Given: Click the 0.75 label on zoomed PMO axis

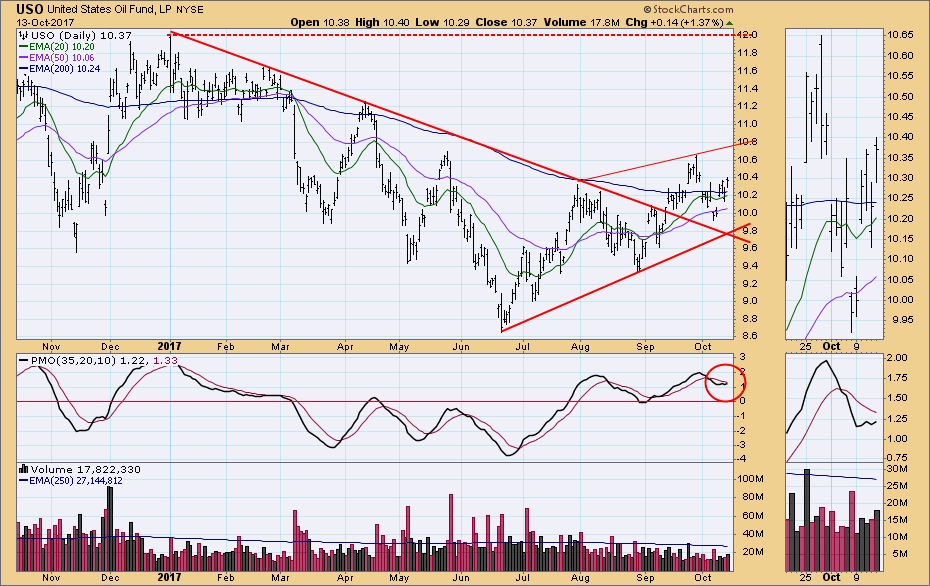Looking at the screenshot, I should (x=897, y=458).
